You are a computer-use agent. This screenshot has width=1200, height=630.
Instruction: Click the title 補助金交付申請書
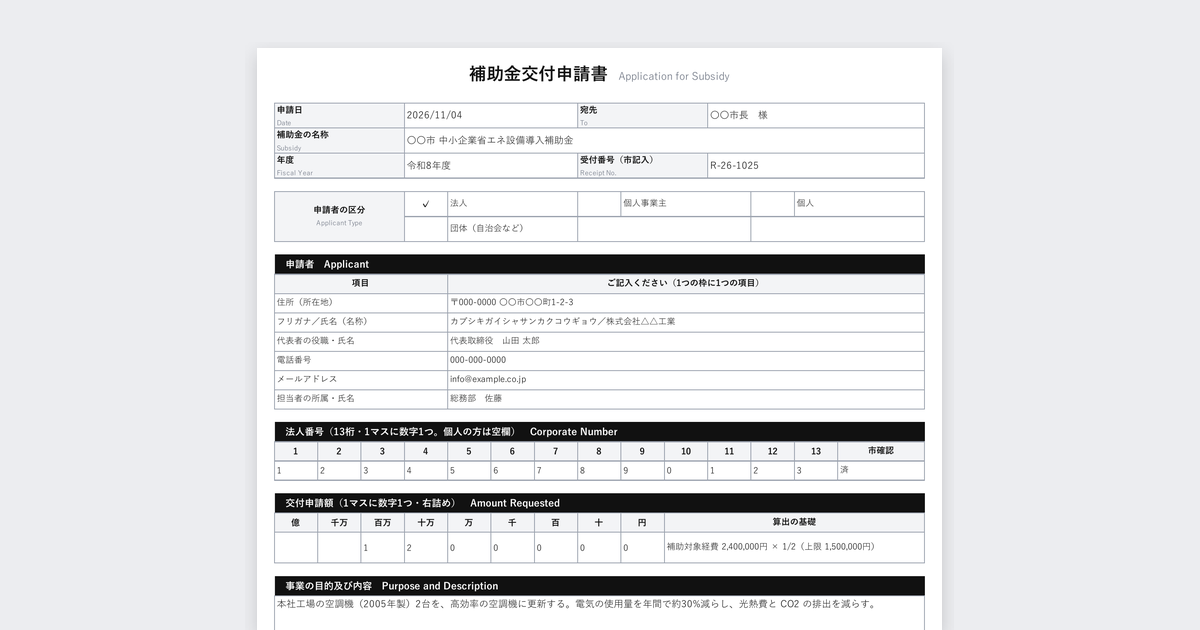(538, 75)
